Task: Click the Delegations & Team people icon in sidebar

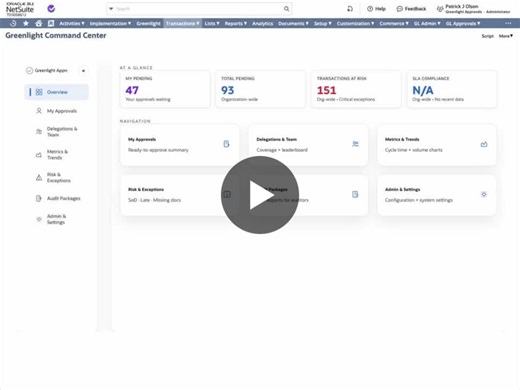Action: (39, 132)
